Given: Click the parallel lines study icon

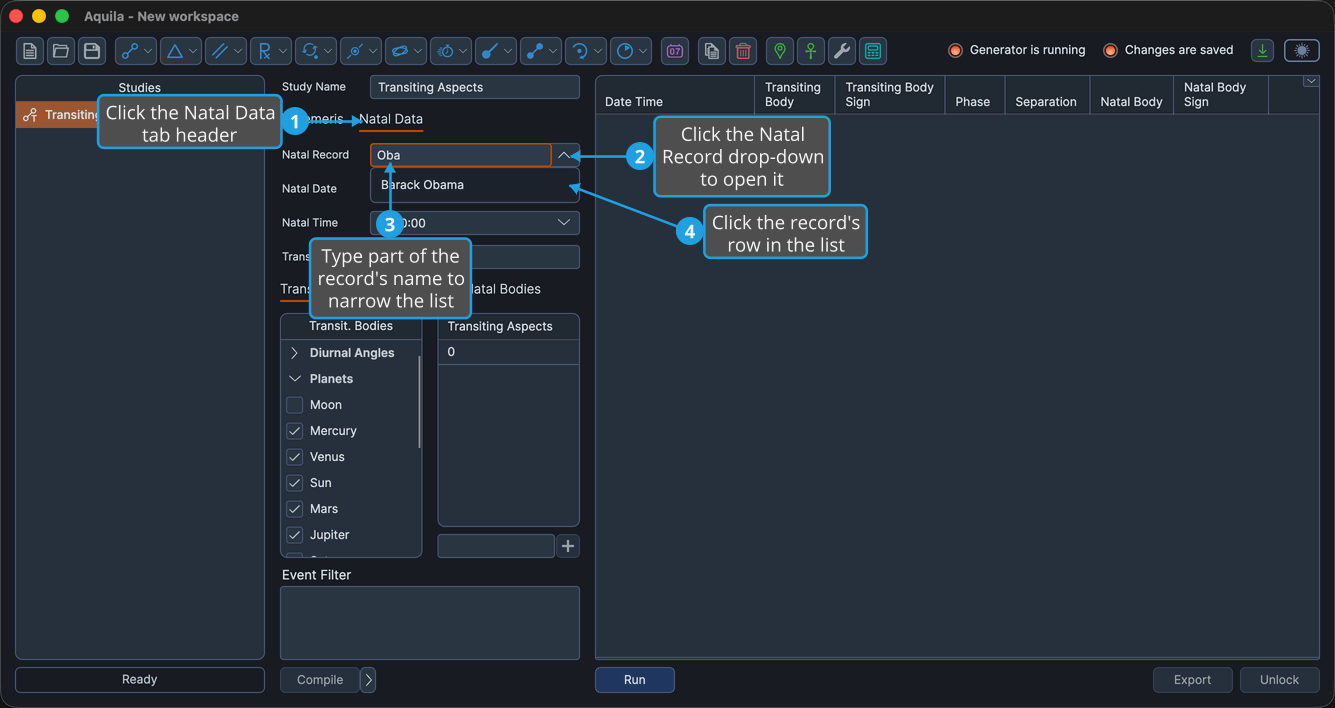Looking at the screenshot, I should point(226,51).
